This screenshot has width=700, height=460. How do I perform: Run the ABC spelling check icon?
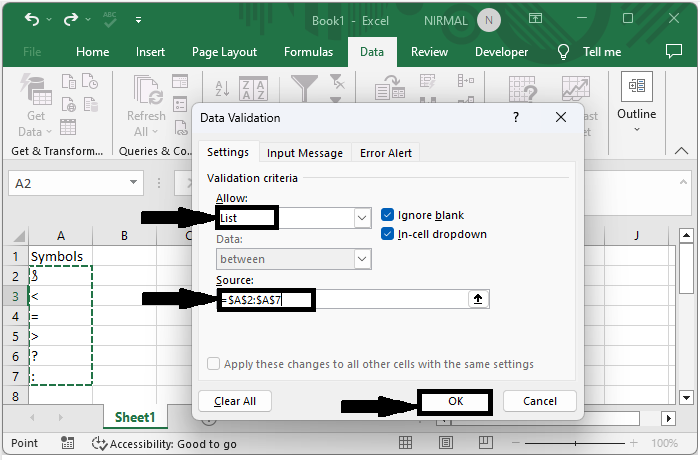click(110, 19)
